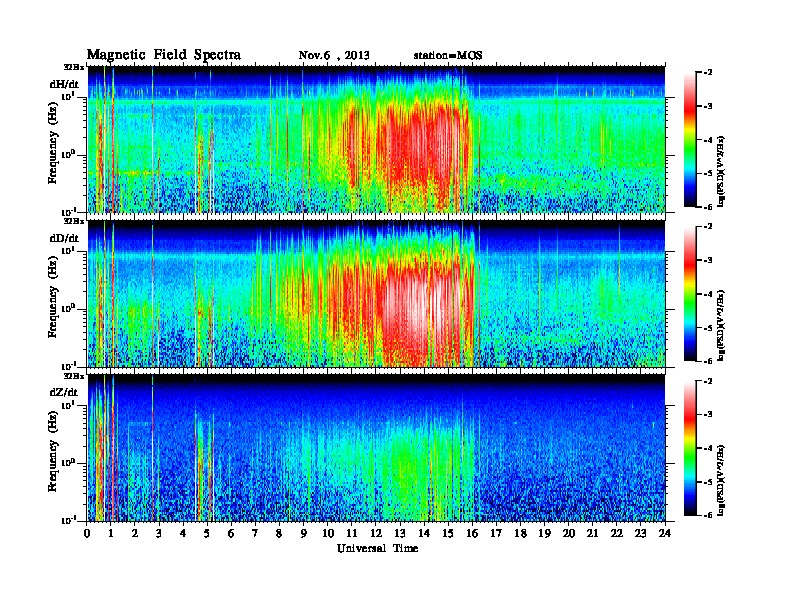Click the -4 value on dD/dt colorbar
This screenshot has width=792, height=612.
[x=708, y=294]
